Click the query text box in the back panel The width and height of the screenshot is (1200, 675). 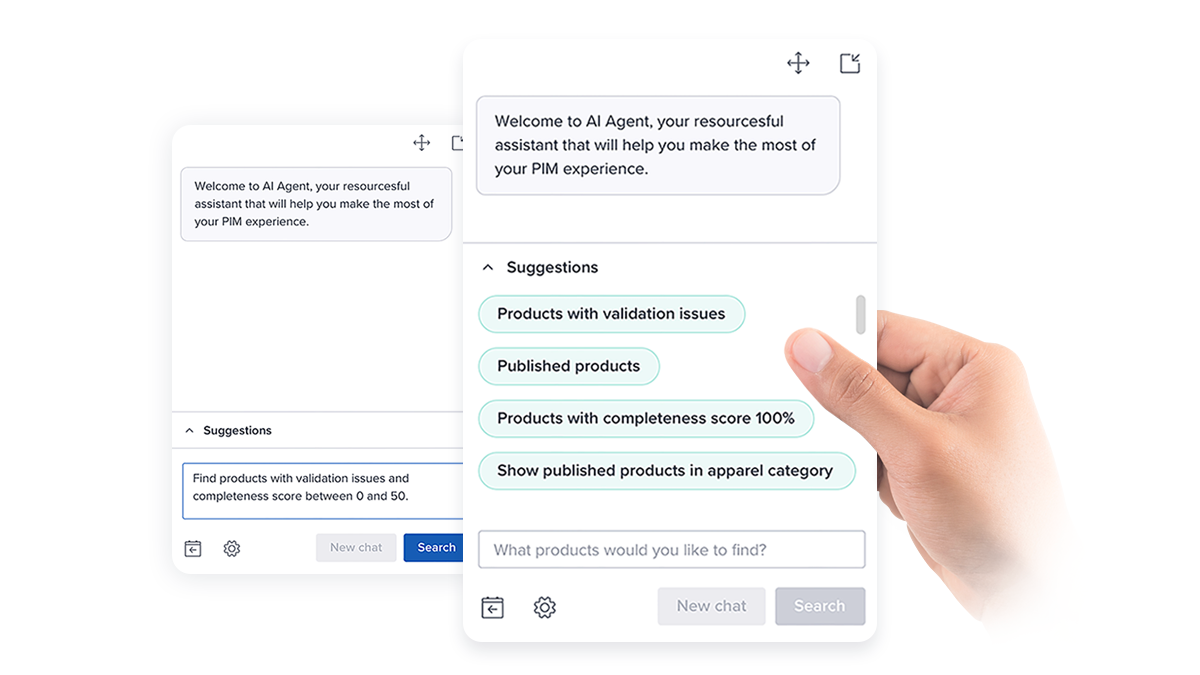tap(322, 490)
